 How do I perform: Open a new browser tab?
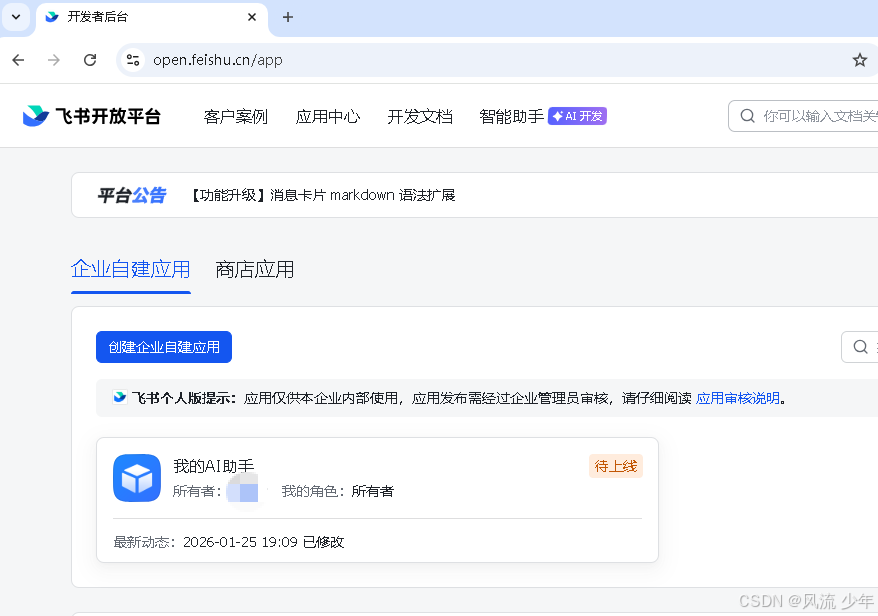(288, 17)
